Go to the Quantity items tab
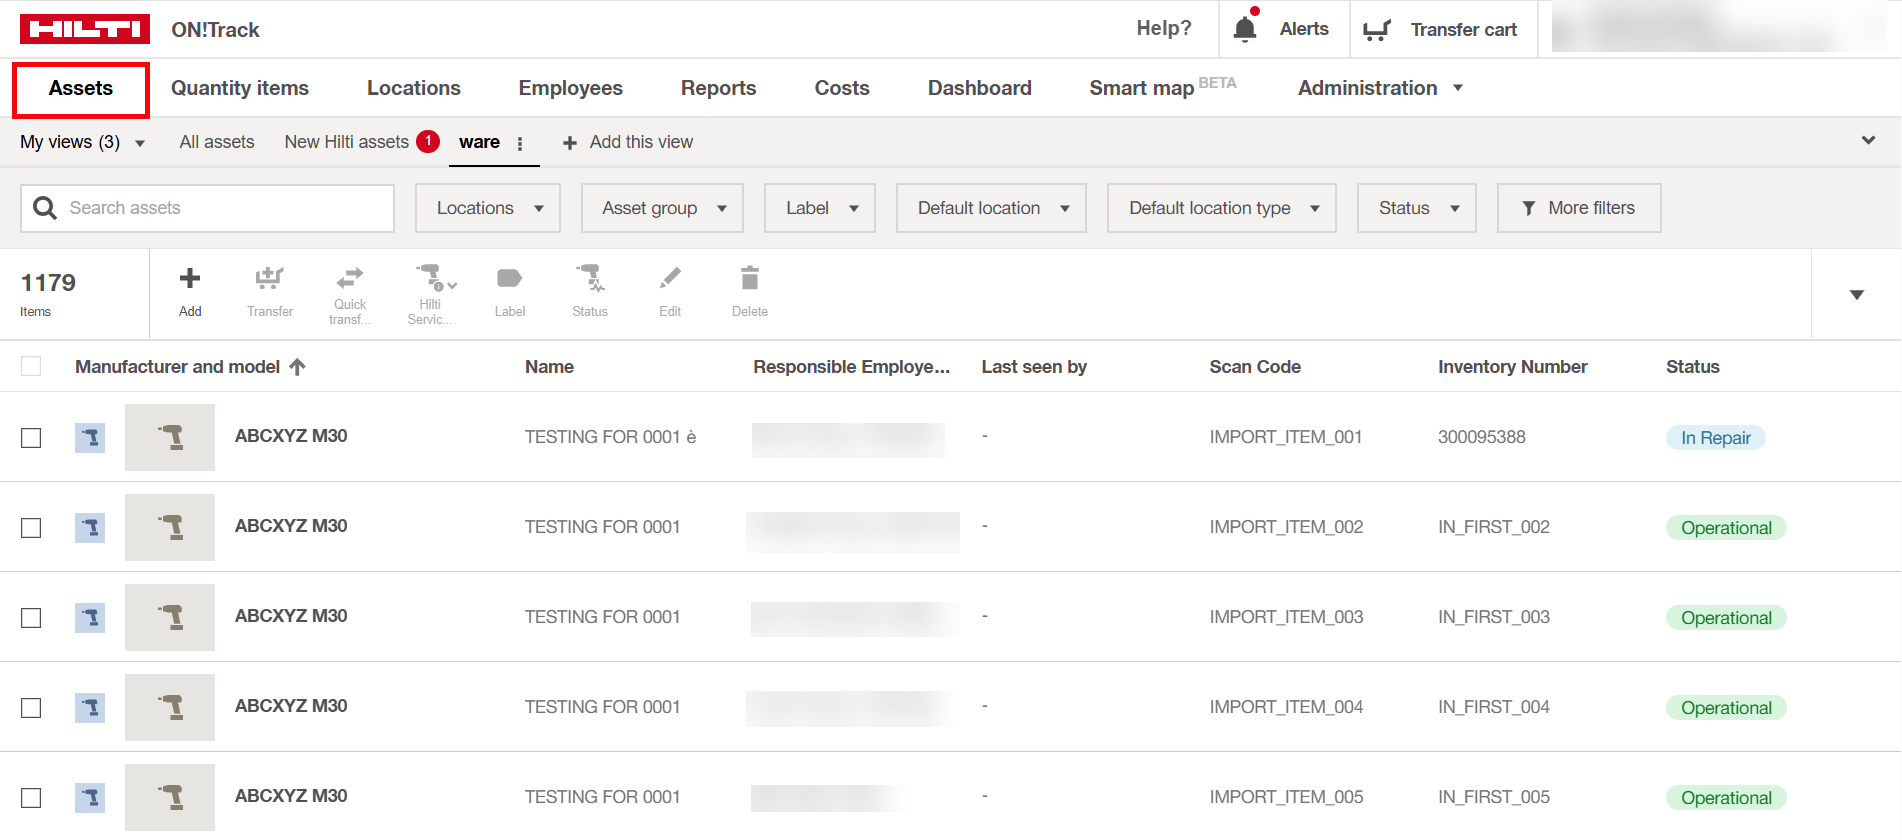 coord(240,88)
